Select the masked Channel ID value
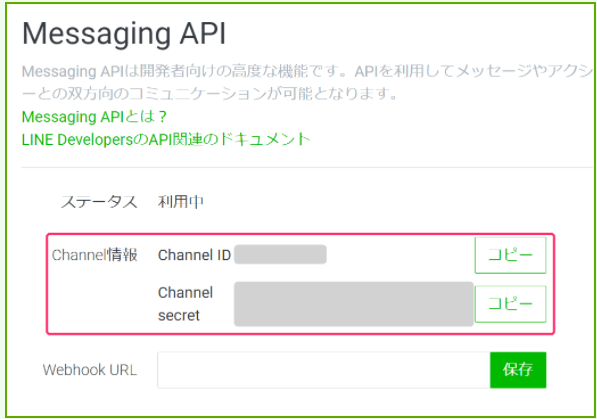 (280, 254)
